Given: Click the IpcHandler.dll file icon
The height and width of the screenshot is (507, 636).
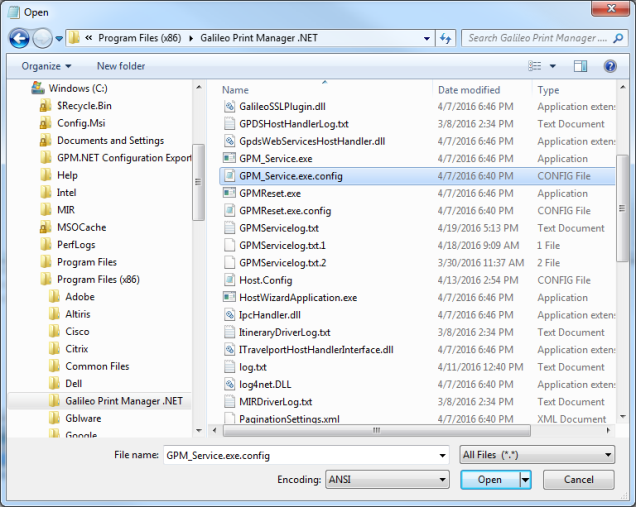Looking at the screenshot, I should point(229,315).
